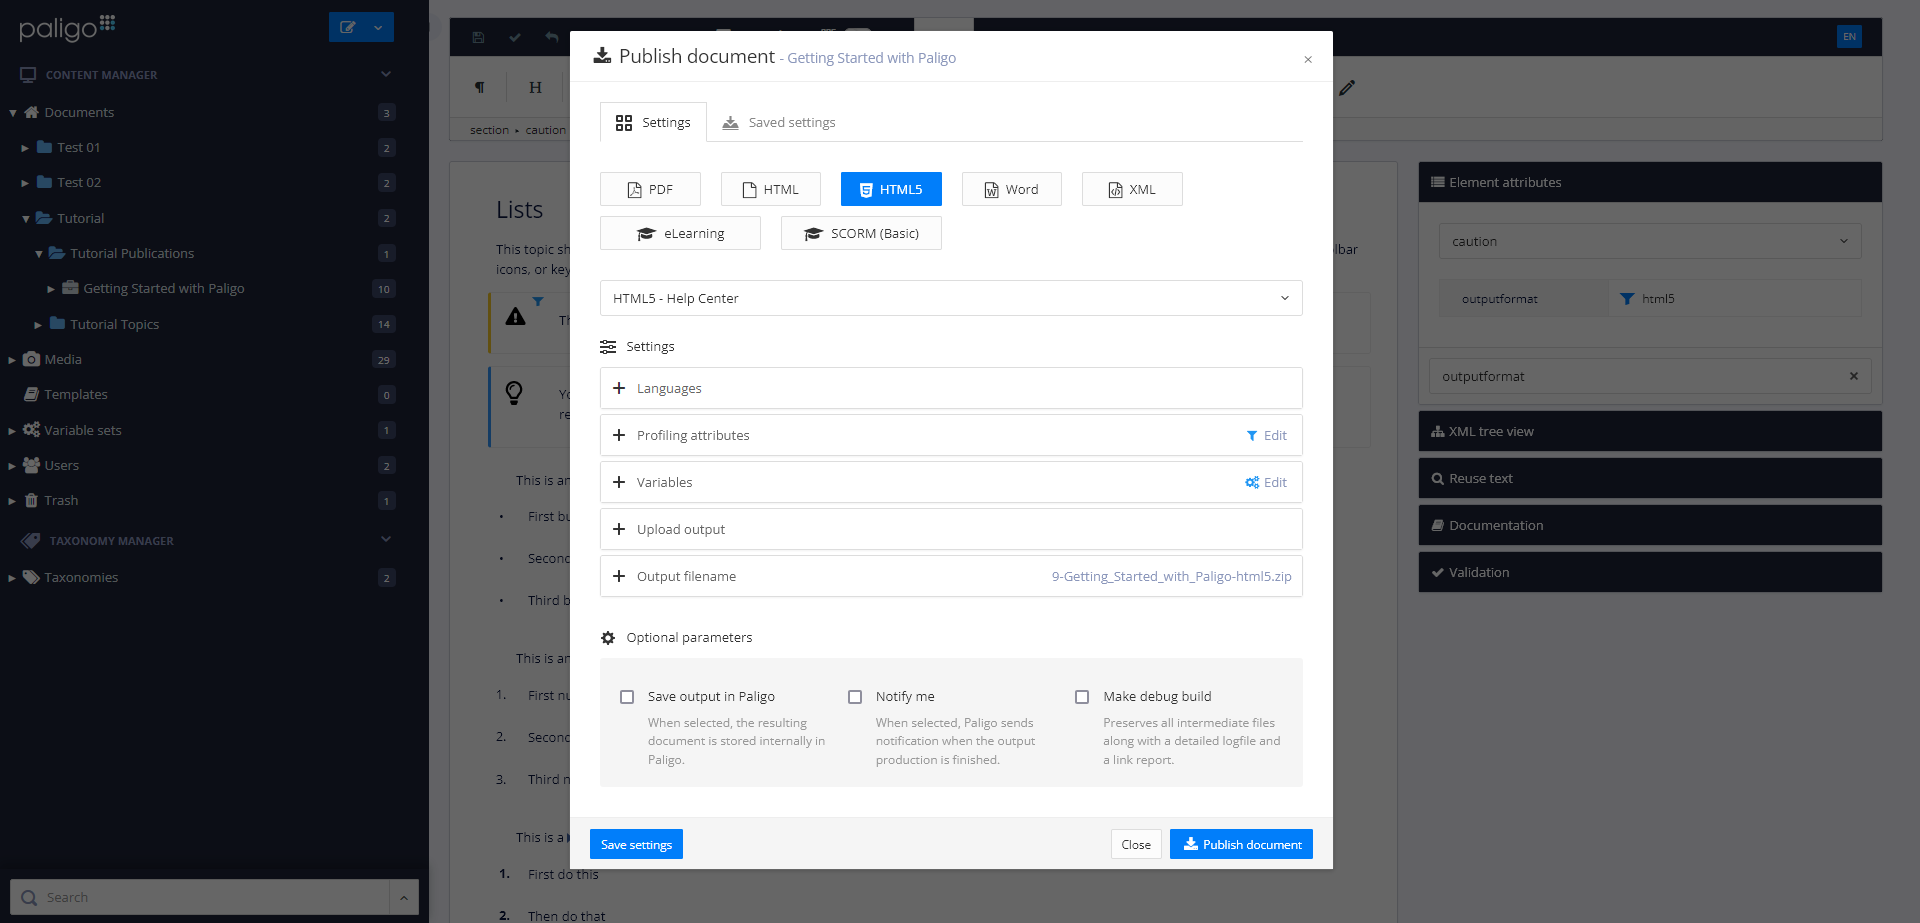1920x923 pixels.
Task: Click the create new document pencil button
Action: tap(347, 27)
